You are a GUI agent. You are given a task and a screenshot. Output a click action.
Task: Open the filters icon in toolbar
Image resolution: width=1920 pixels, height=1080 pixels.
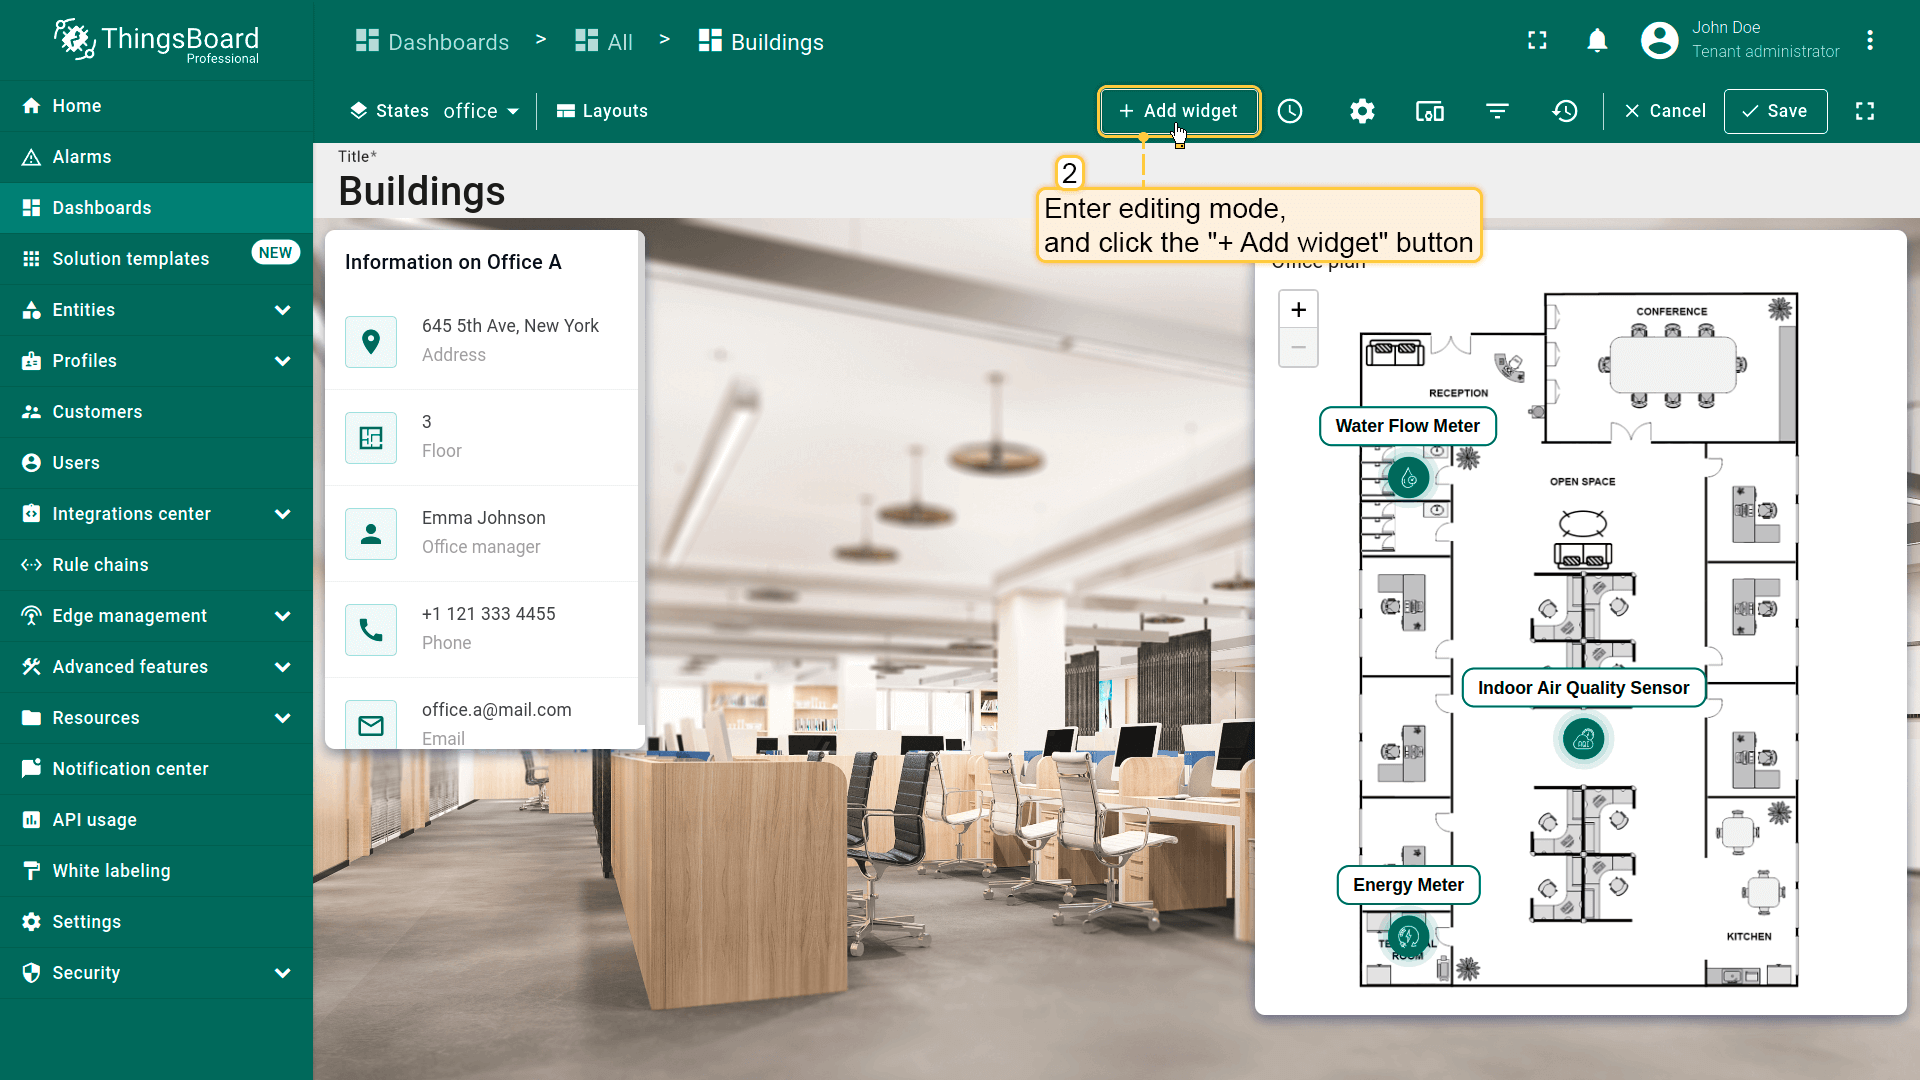[x=1497, y=111]
